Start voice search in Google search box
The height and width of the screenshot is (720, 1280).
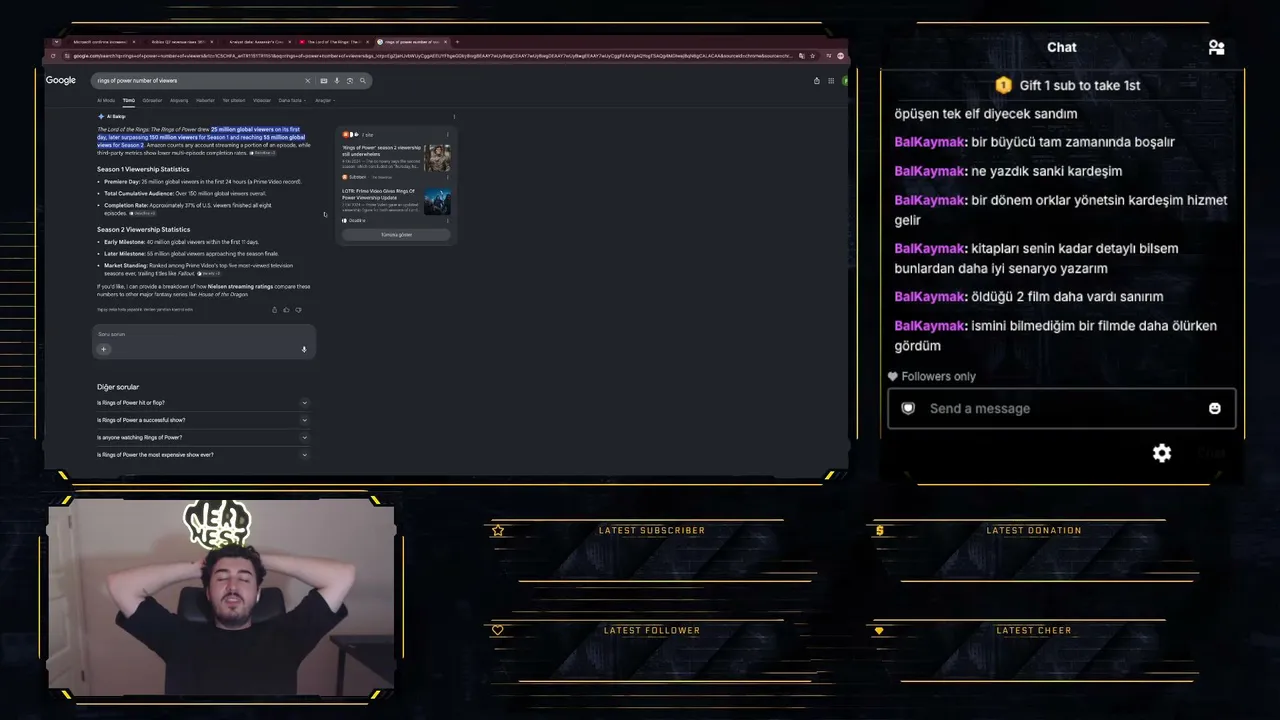(337, 81)
